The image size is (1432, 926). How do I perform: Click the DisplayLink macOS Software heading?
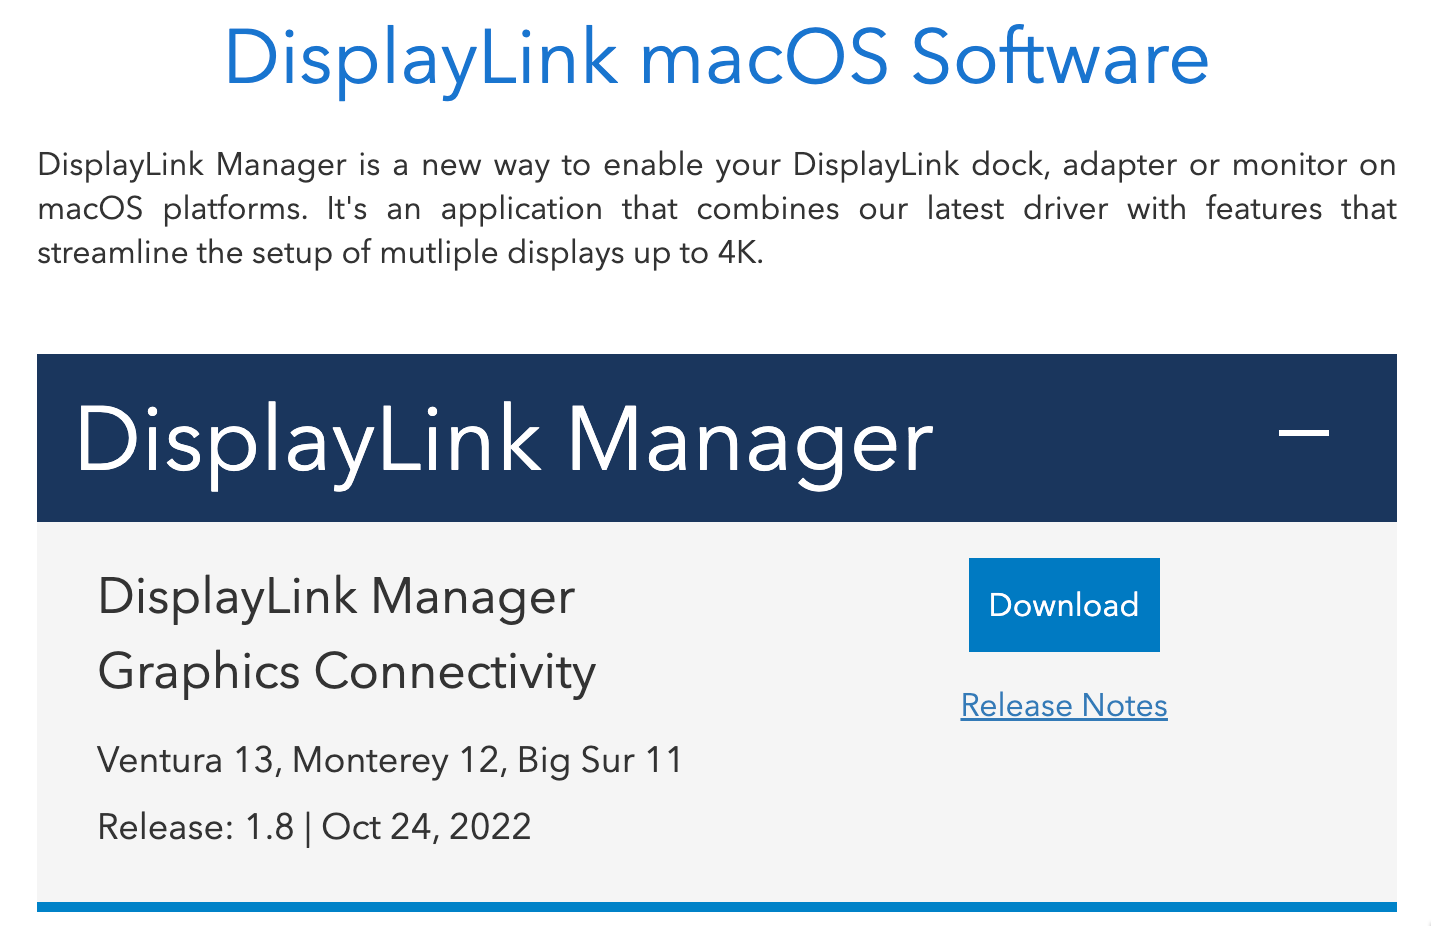[716, 58]
